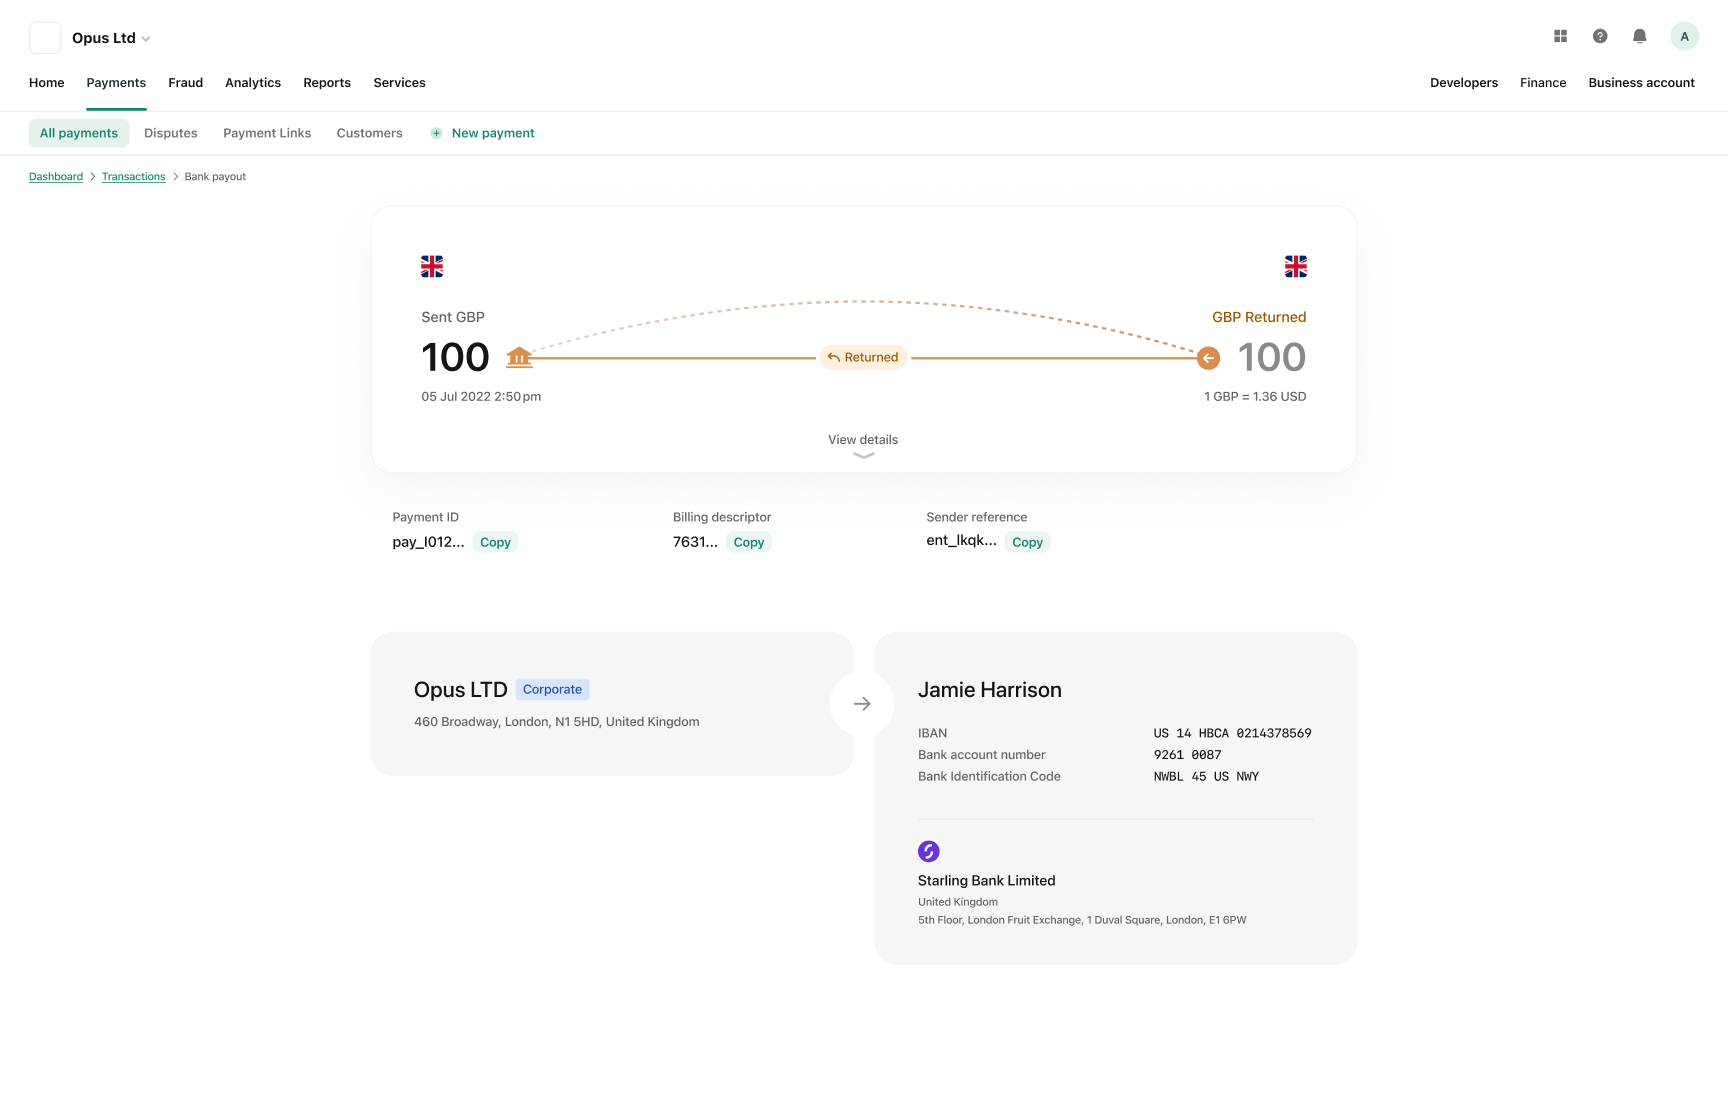Click the Opus Ltd company logo square
Viewport: 1728px width, 1117px height.
tap(45, 38)
